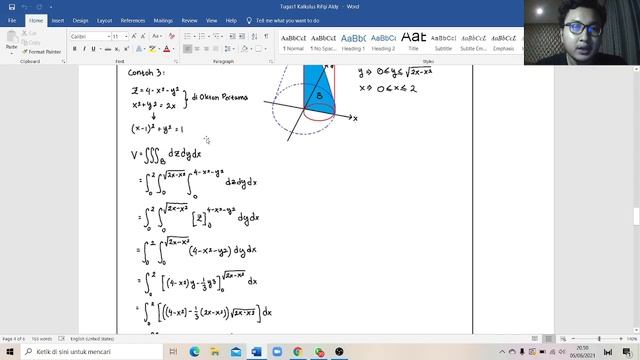640x360 pixels.
Task: Apply the Heading 1 style
Action: (353, 42)
